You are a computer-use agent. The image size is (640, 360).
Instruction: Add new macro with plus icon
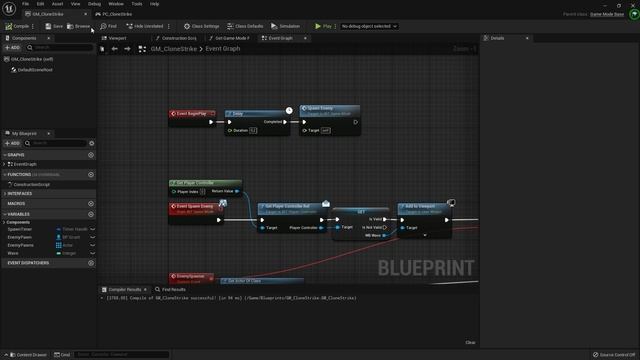[91, 203]
